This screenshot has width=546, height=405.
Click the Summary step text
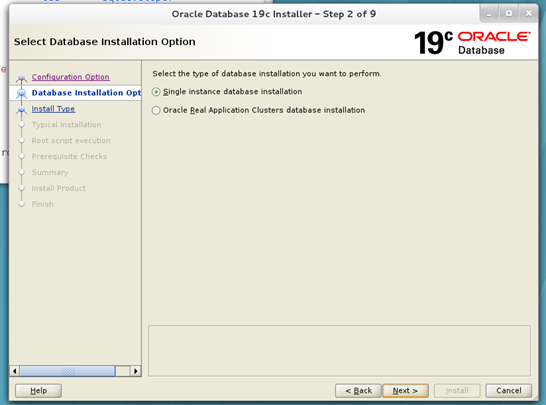[x=50, y=172]
